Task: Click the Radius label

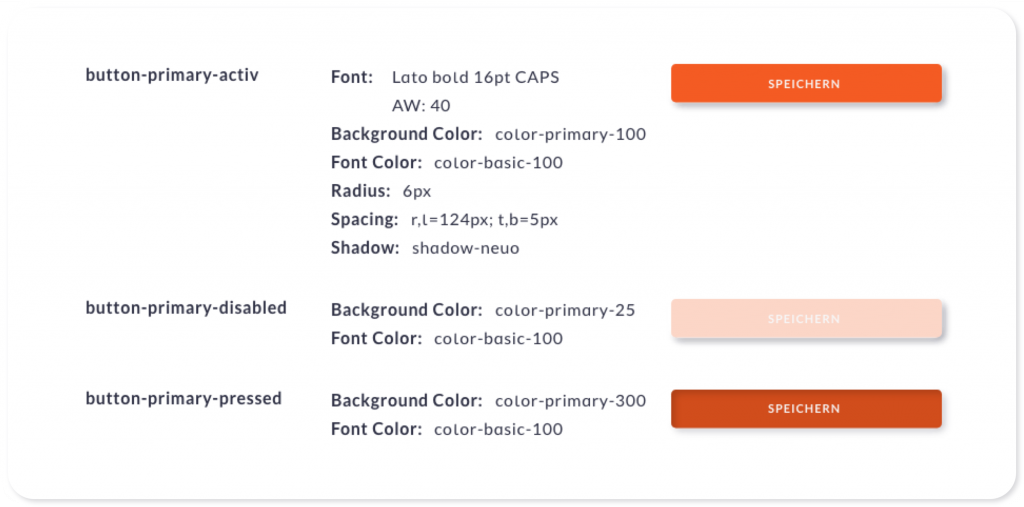Action: tap(361, 191)
